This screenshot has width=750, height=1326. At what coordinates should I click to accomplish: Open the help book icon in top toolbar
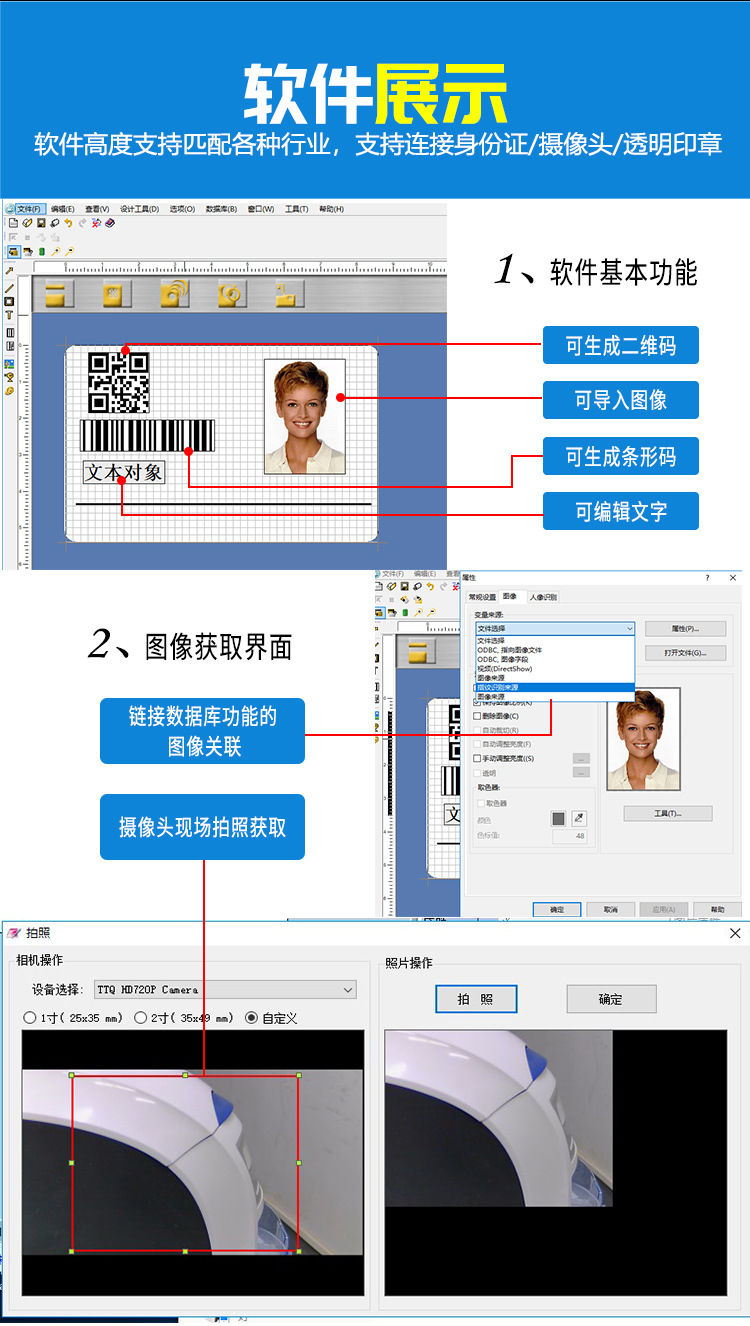(x=110, y=223)
